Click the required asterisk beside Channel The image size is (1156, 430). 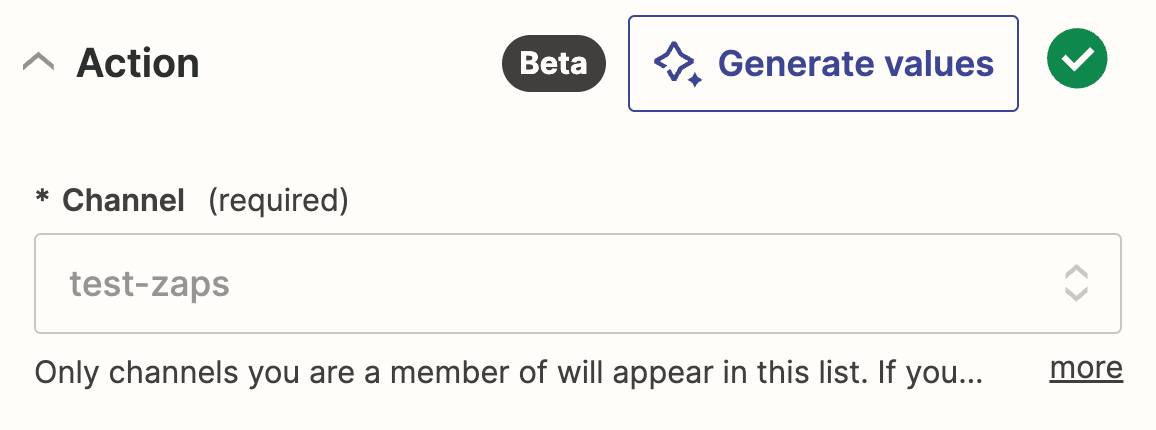click(42, 201)
